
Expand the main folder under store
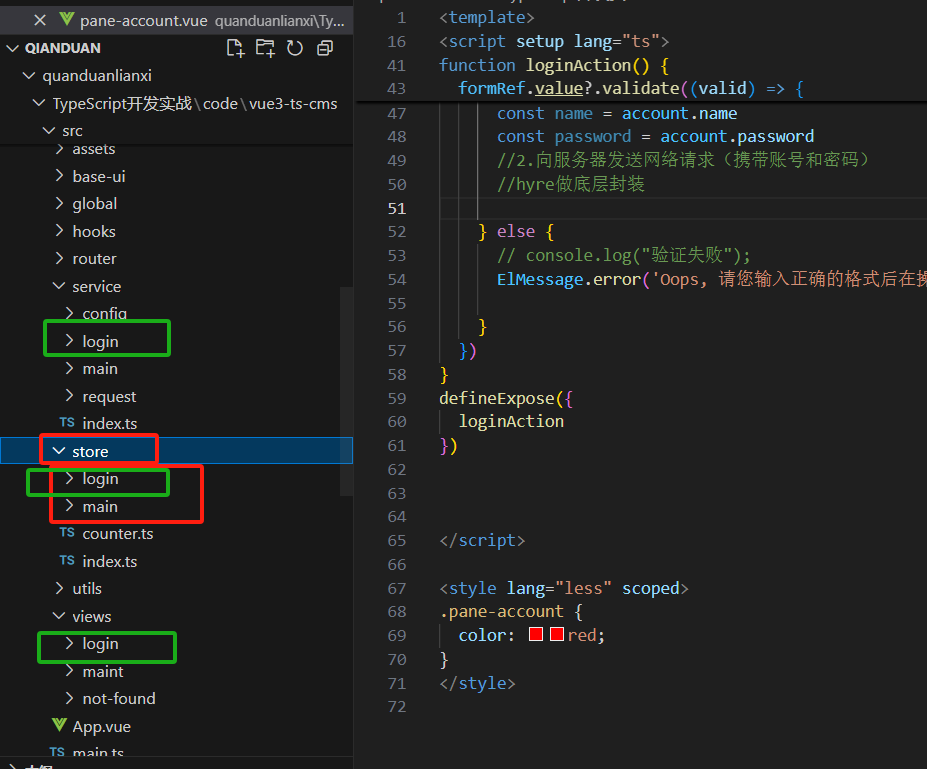point(69,506)
